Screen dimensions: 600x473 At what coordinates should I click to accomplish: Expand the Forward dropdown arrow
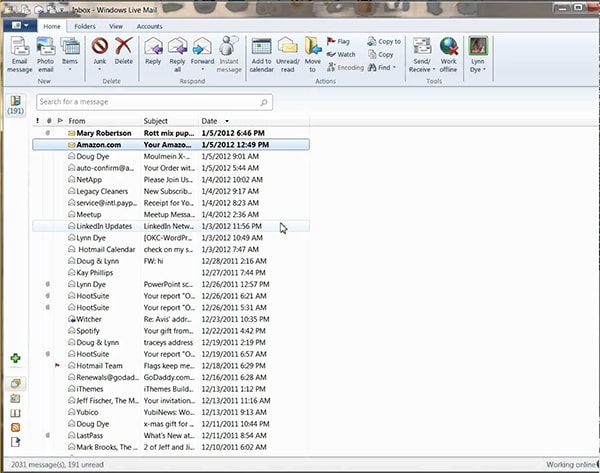(202, 69)
